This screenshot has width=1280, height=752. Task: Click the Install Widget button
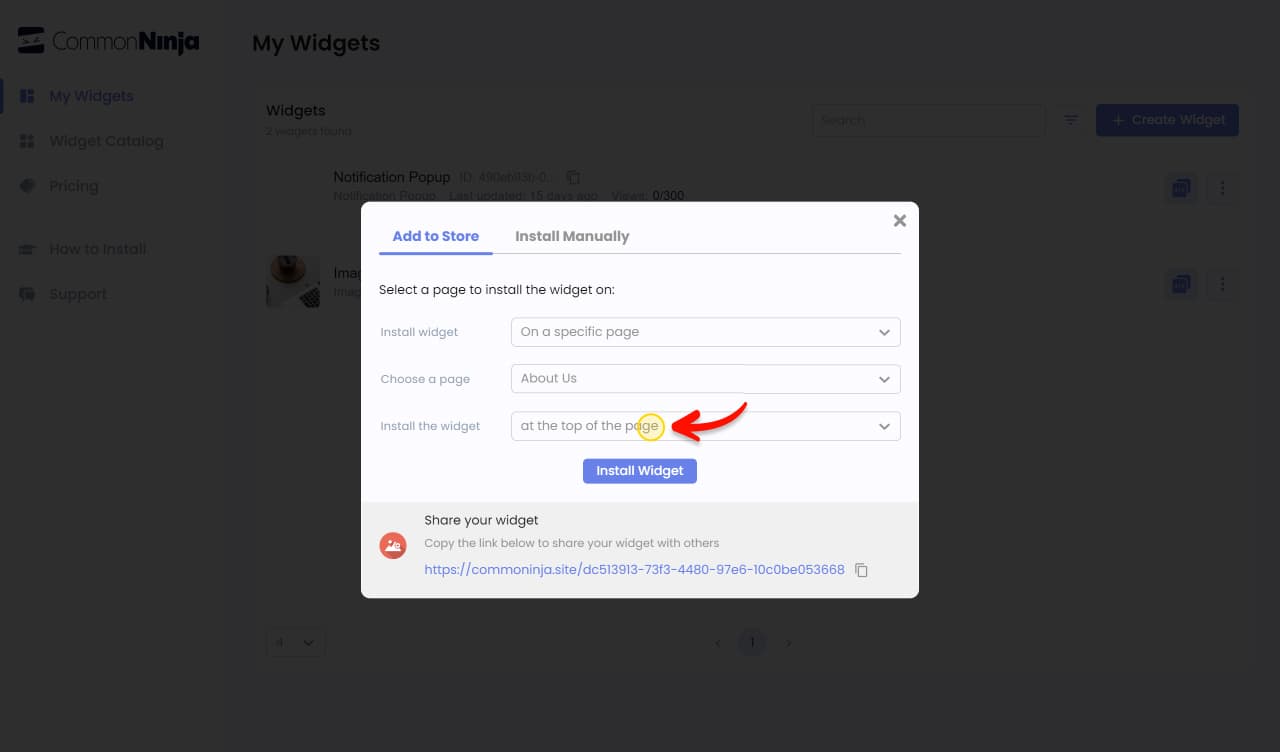[640, 471]
